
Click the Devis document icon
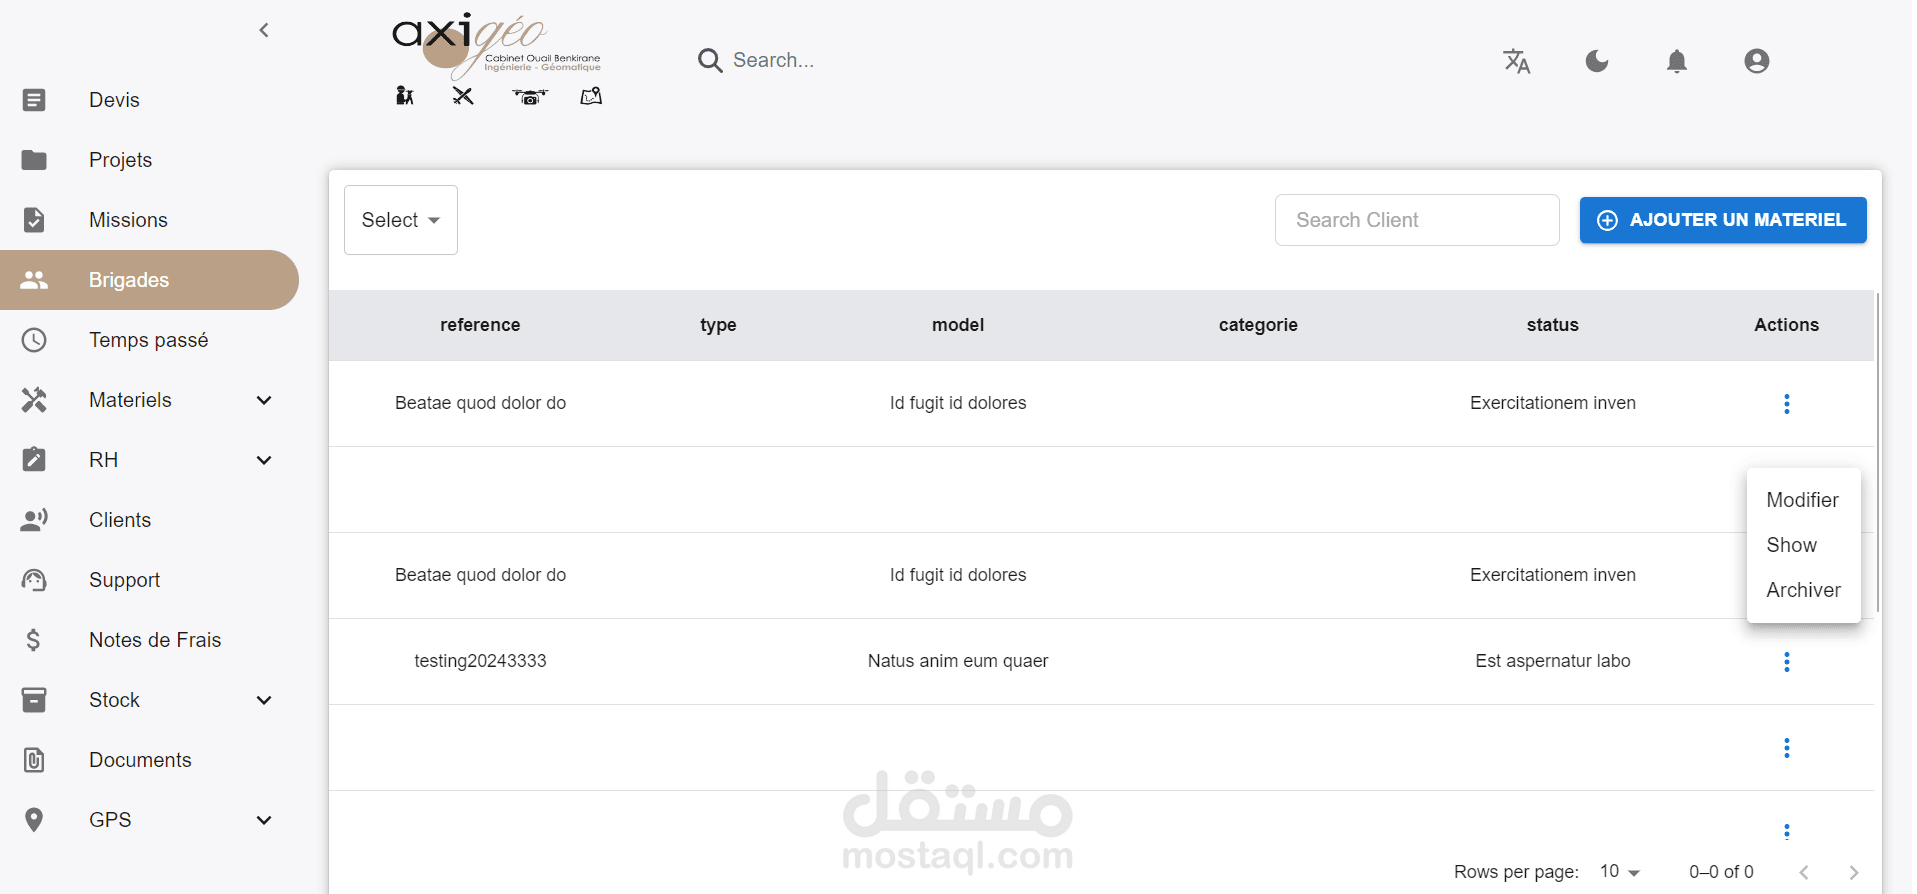click(34, 100)
